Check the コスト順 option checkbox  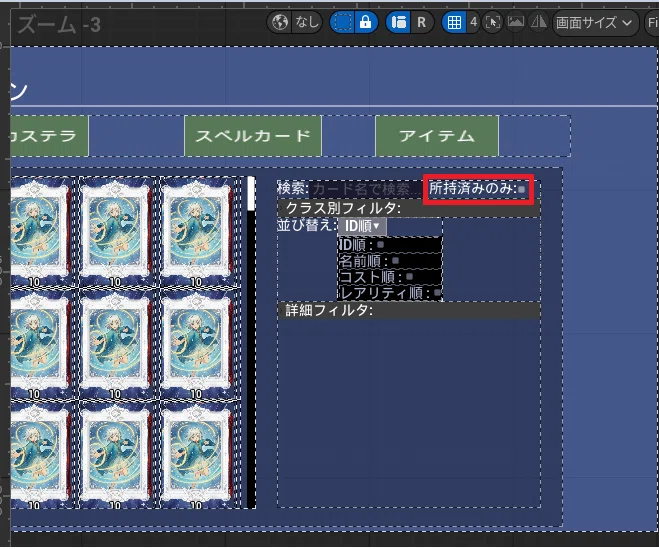[409, 277]
